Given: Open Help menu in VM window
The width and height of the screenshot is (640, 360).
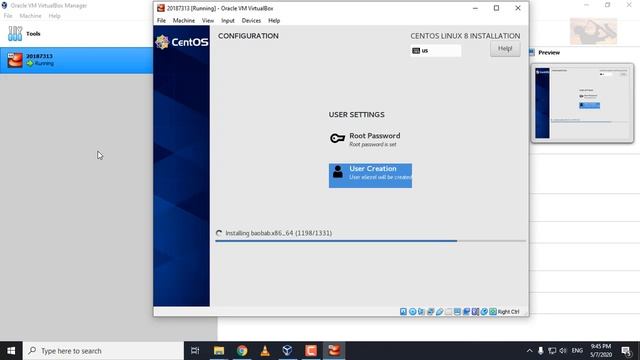Looking at the screenshot, I should point(274,20).
